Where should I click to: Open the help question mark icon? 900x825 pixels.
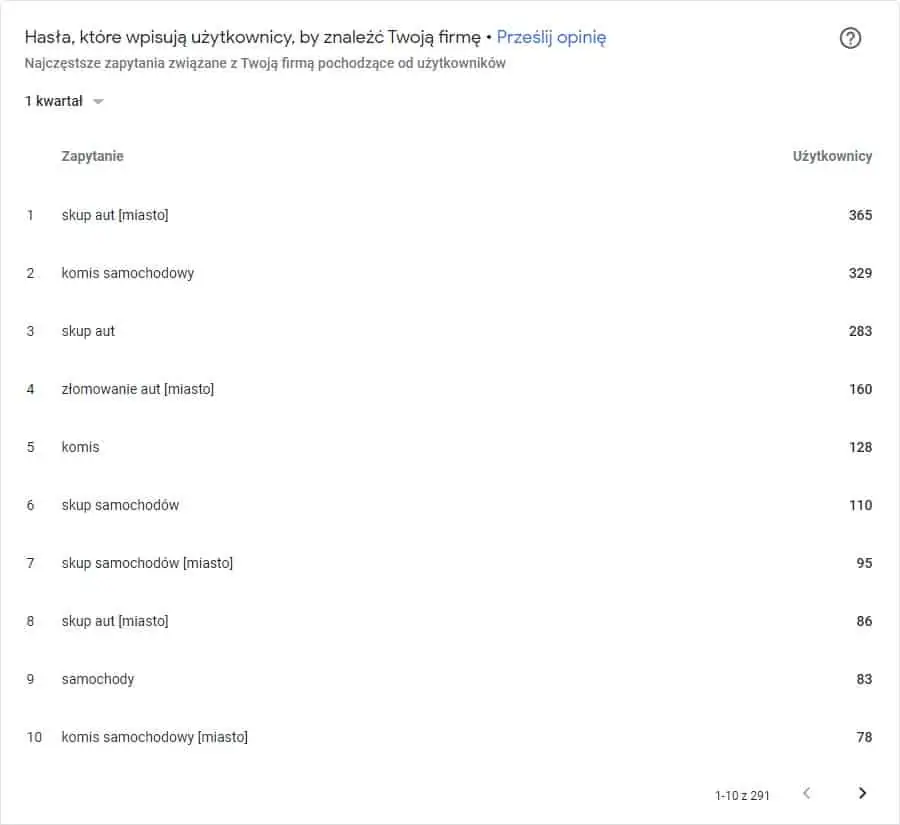(x=850, y=38)
